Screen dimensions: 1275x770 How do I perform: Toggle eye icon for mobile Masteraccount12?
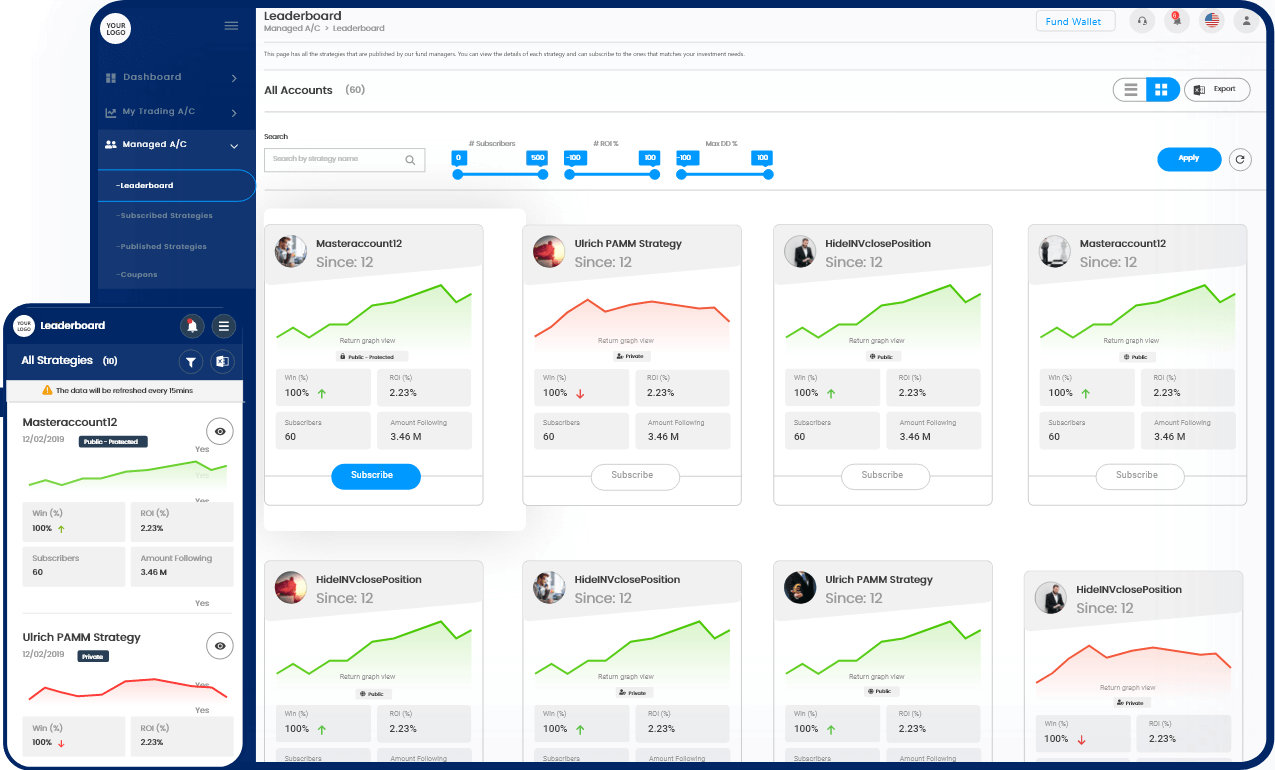click(220, 431)
